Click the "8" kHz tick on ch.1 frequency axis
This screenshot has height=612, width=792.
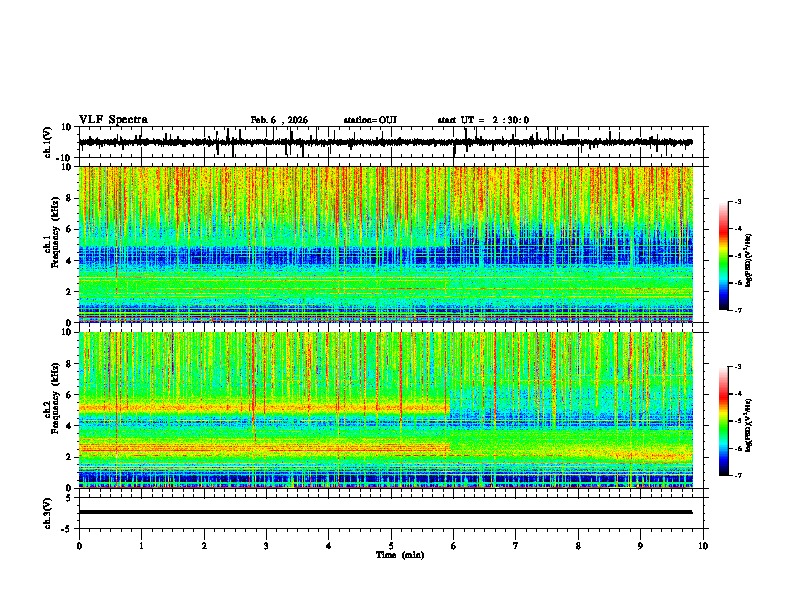point(69,198)
